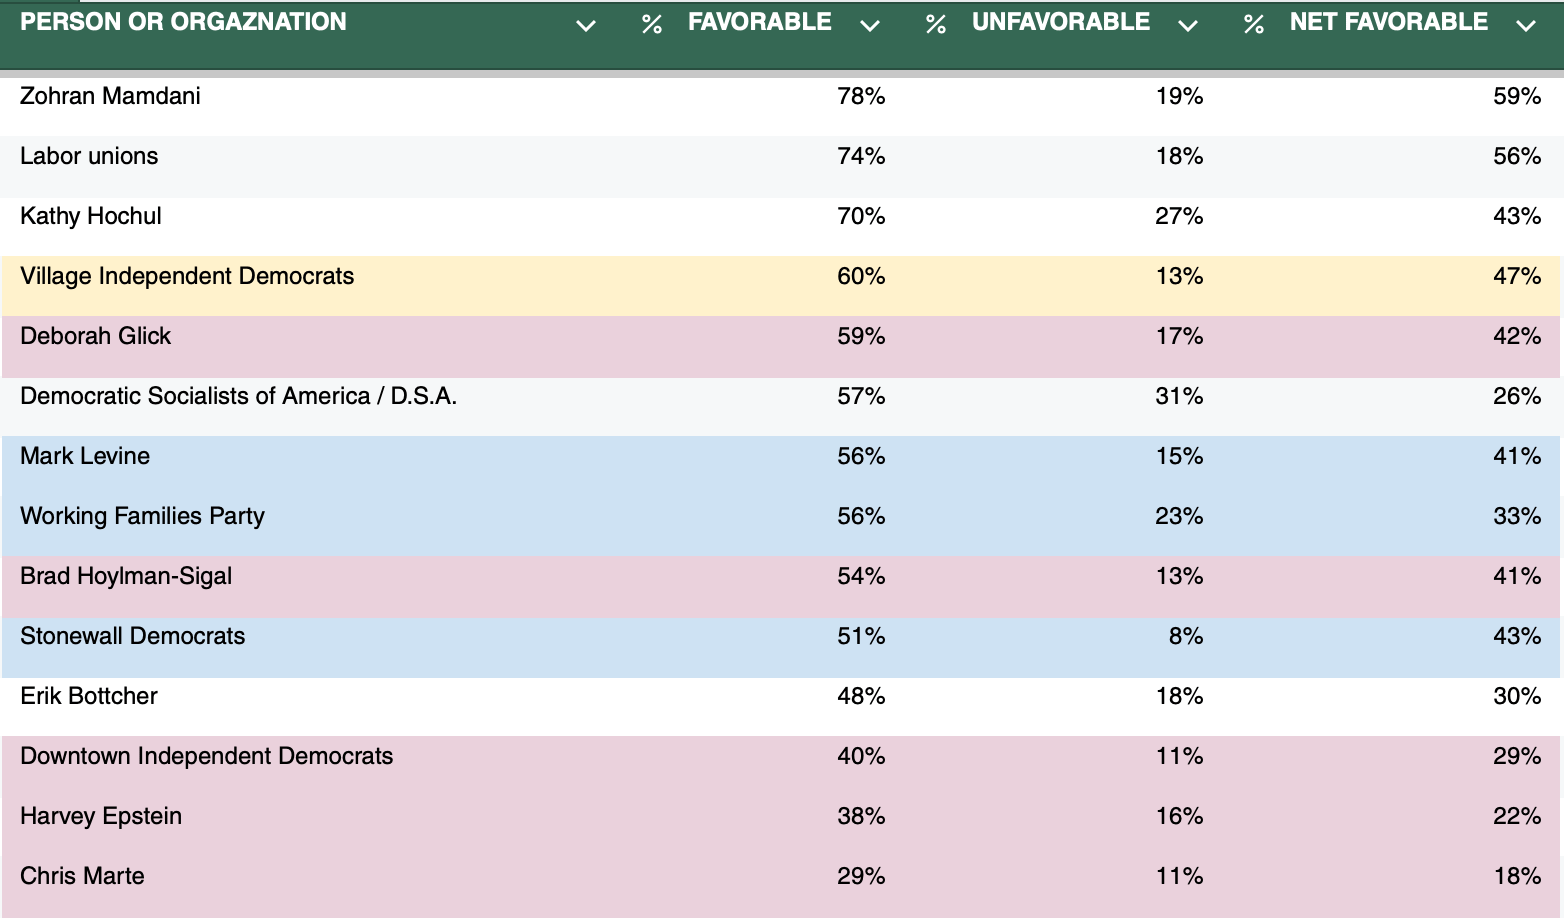This screenshot has width=1564, height=918.
Task: Click Kathy Hochul's 70% favorable cell
Action: click(x=861, y=216)
